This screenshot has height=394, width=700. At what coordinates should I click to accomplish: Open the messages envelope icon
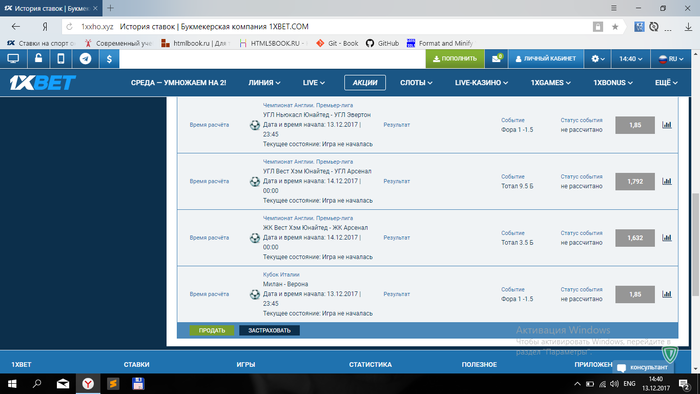[x=496, y=59]
